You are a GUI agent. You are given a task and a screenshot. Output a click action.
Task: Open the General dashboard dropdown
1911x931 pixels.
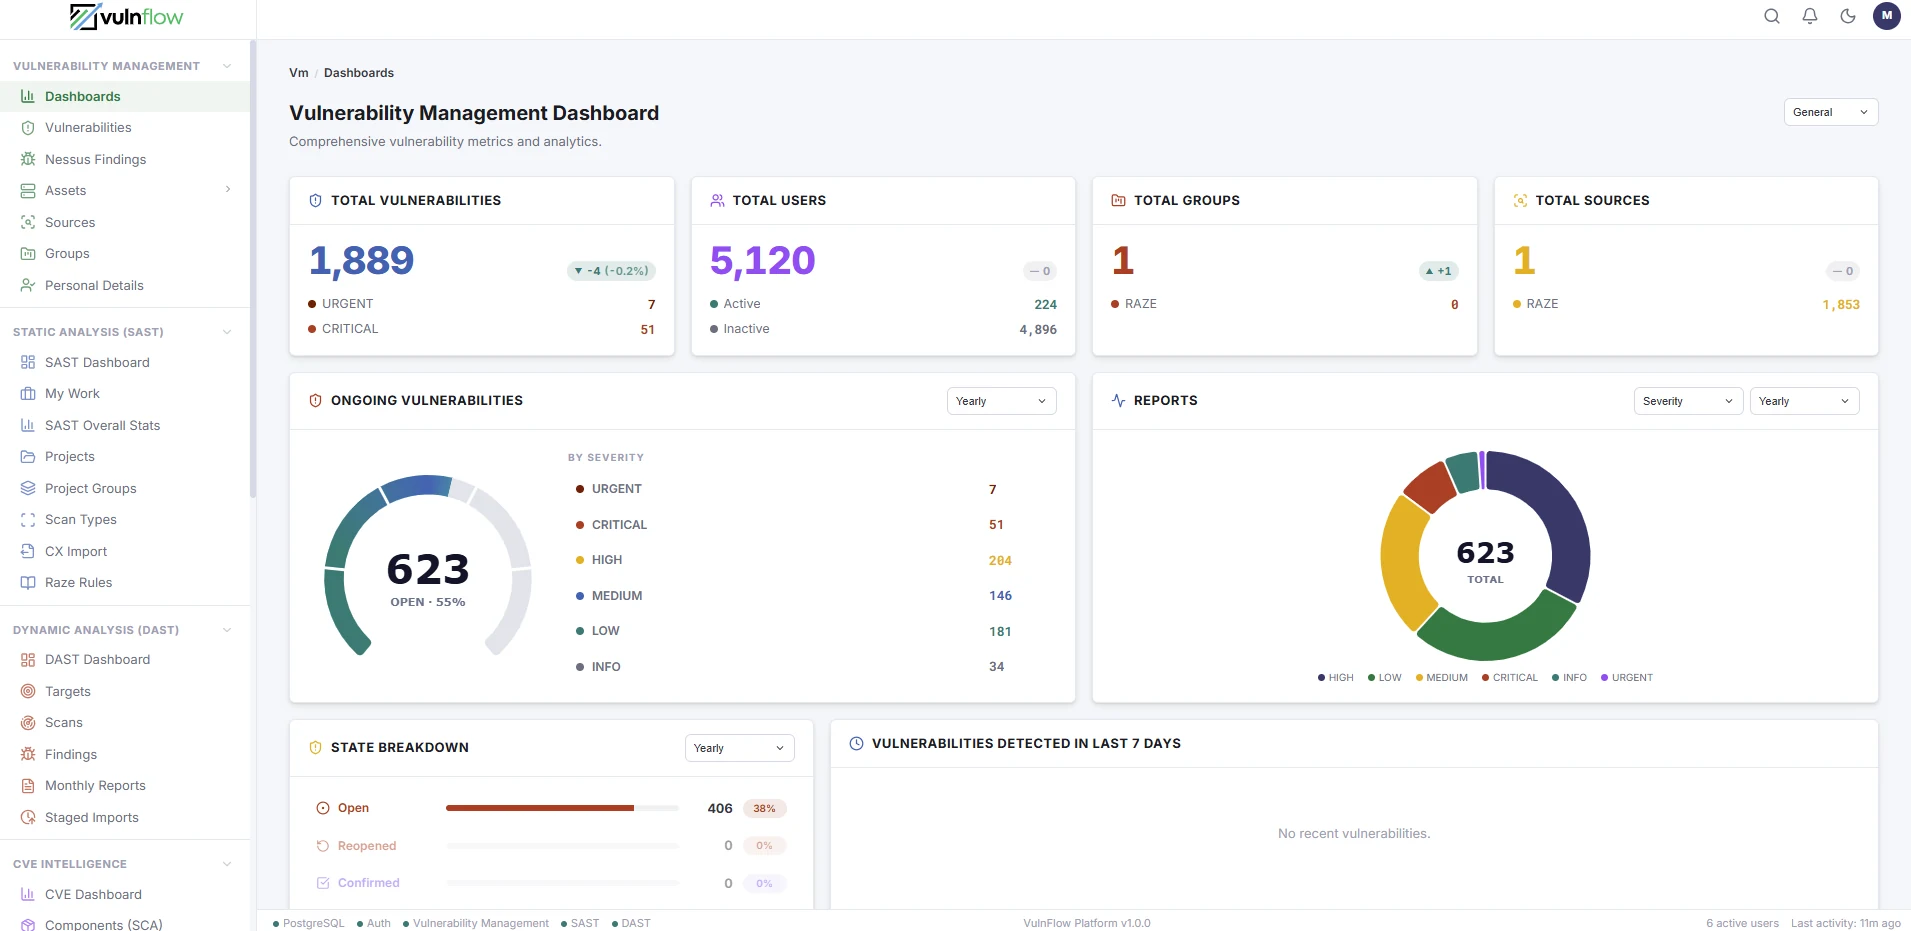pyautogui.click(x=1831, y=112)
